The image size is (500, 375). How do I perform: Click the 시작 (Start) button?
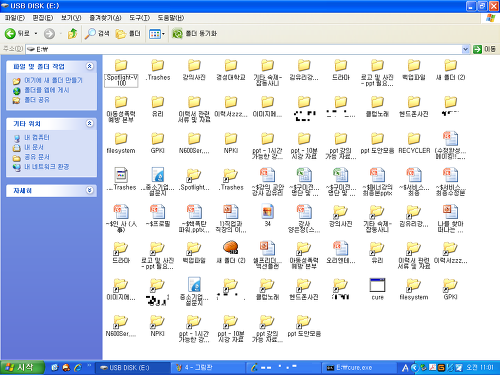click(22, 368)
